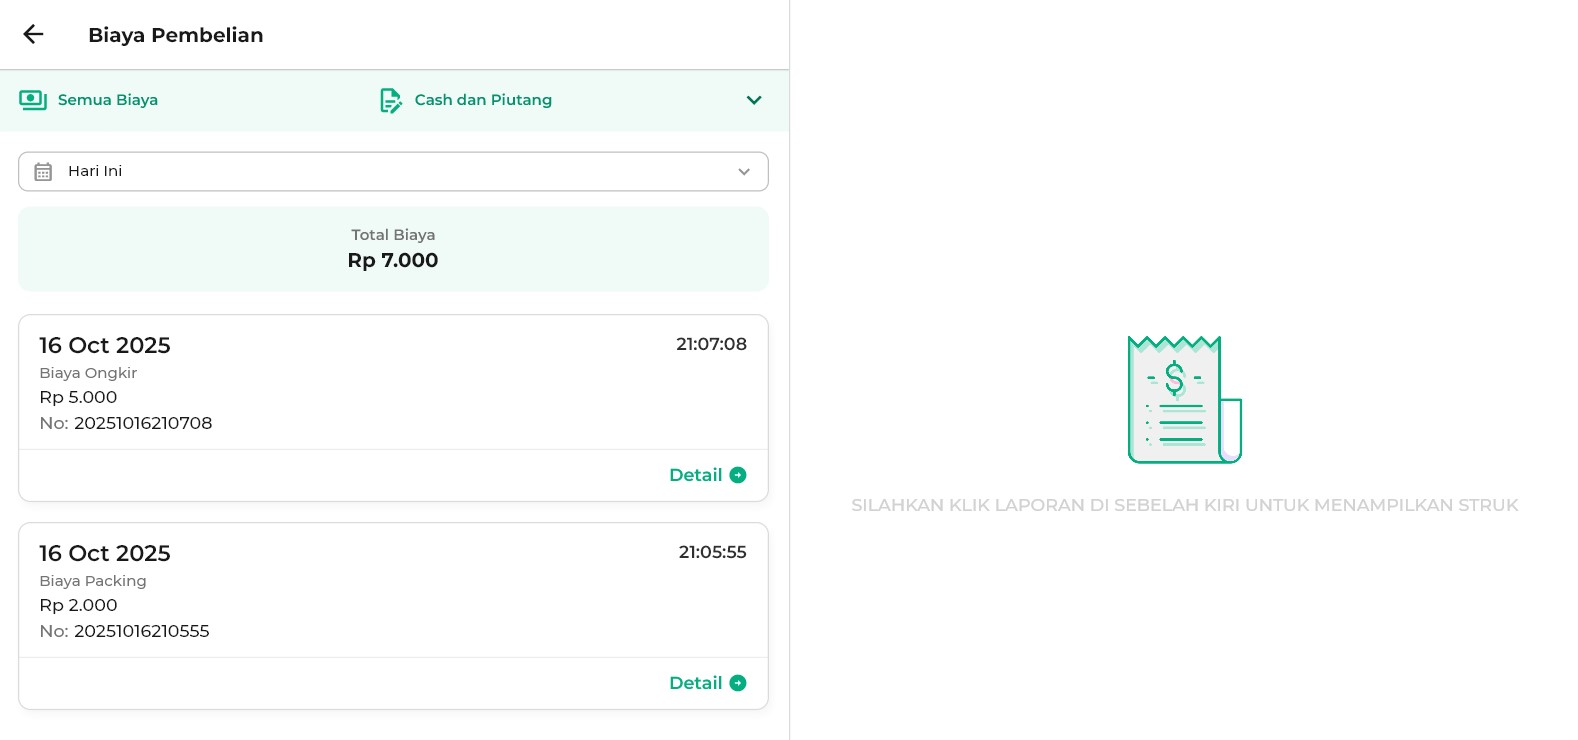Click the arrow icon next to Biaya Packing Detail

coord(738,683)
